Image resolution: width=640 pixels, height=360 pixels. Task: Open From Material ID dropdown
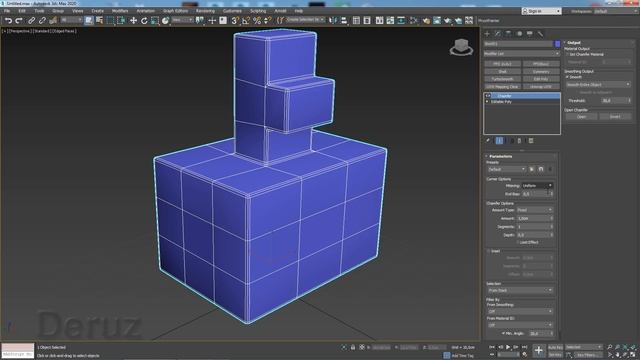coord(520,325)
